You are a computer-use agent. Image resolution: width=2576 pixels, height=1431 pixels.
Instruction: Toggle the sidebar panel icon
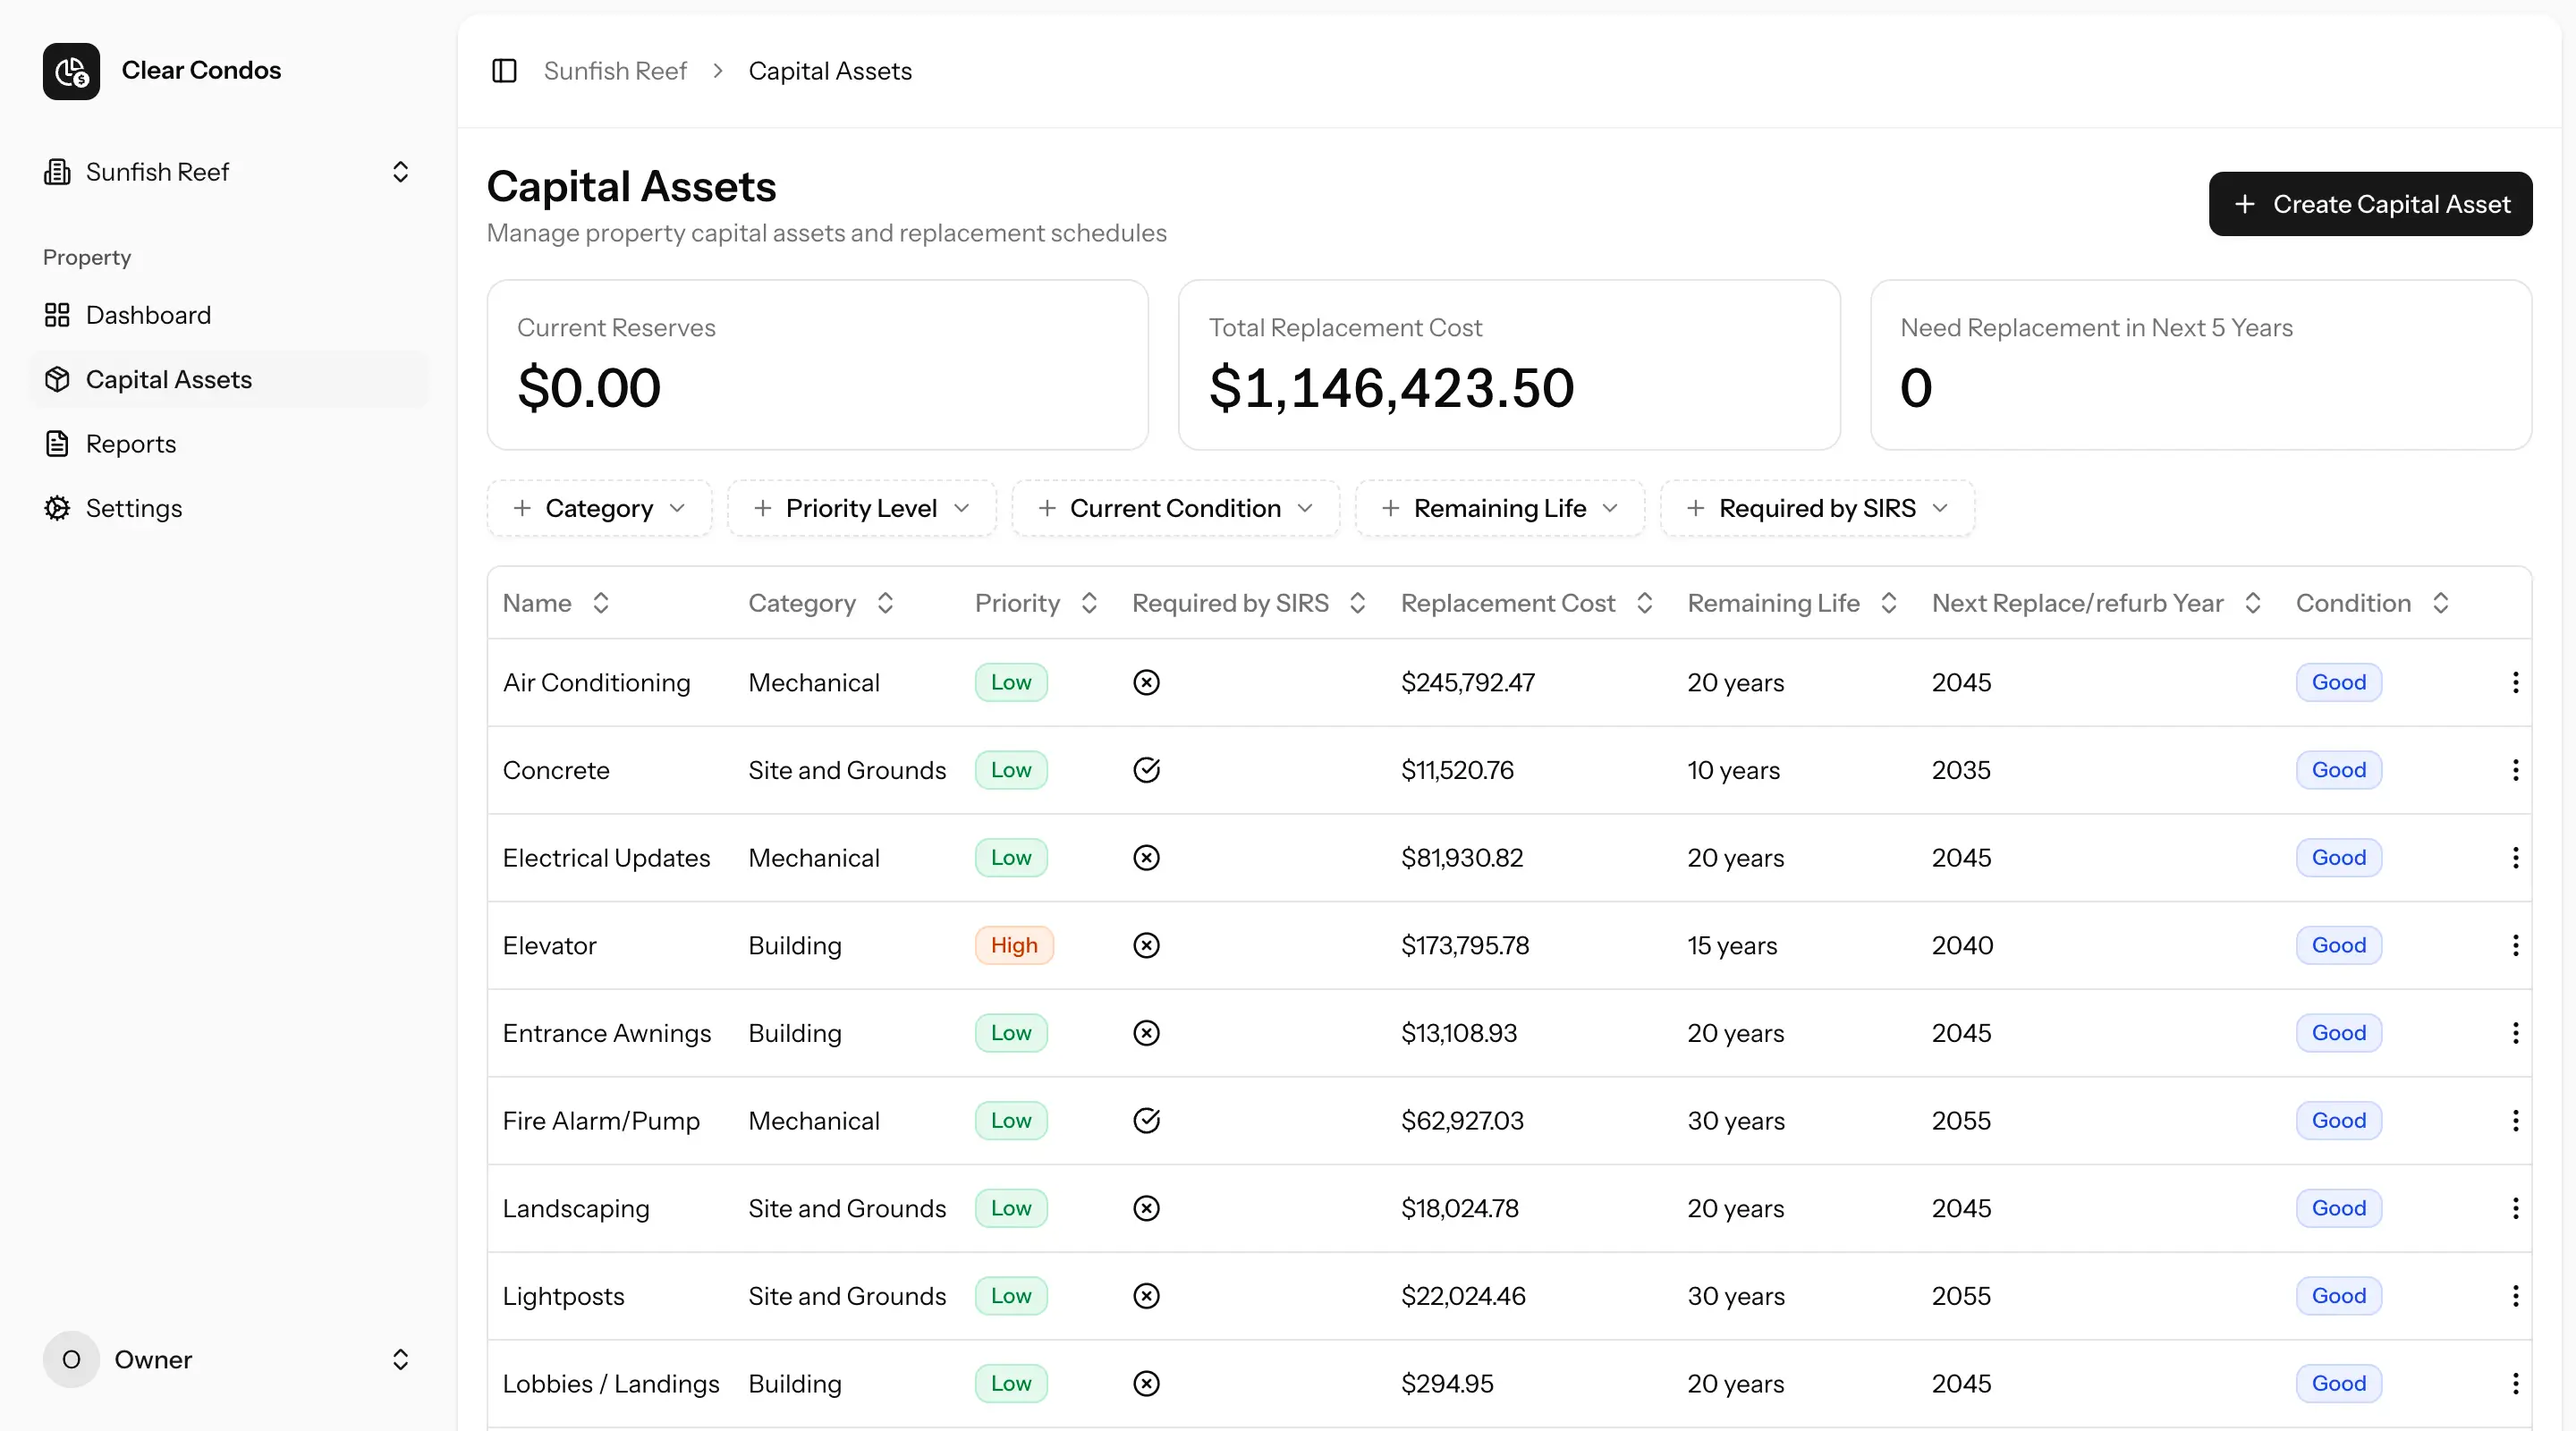pos(504,71)
